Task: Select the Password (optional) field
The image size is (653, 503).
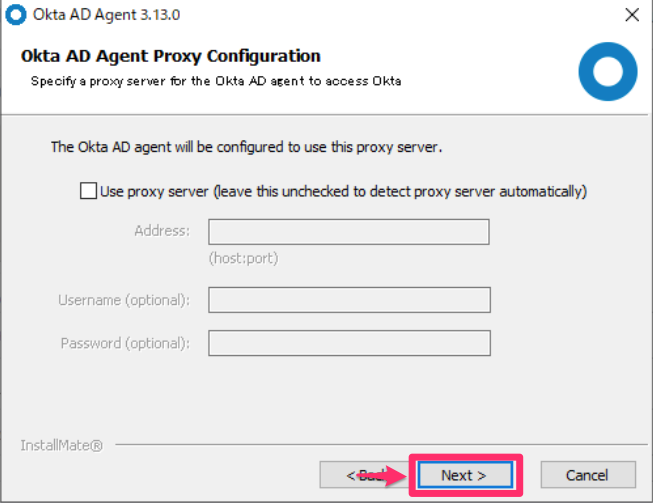Action: (x=348, y=343)
